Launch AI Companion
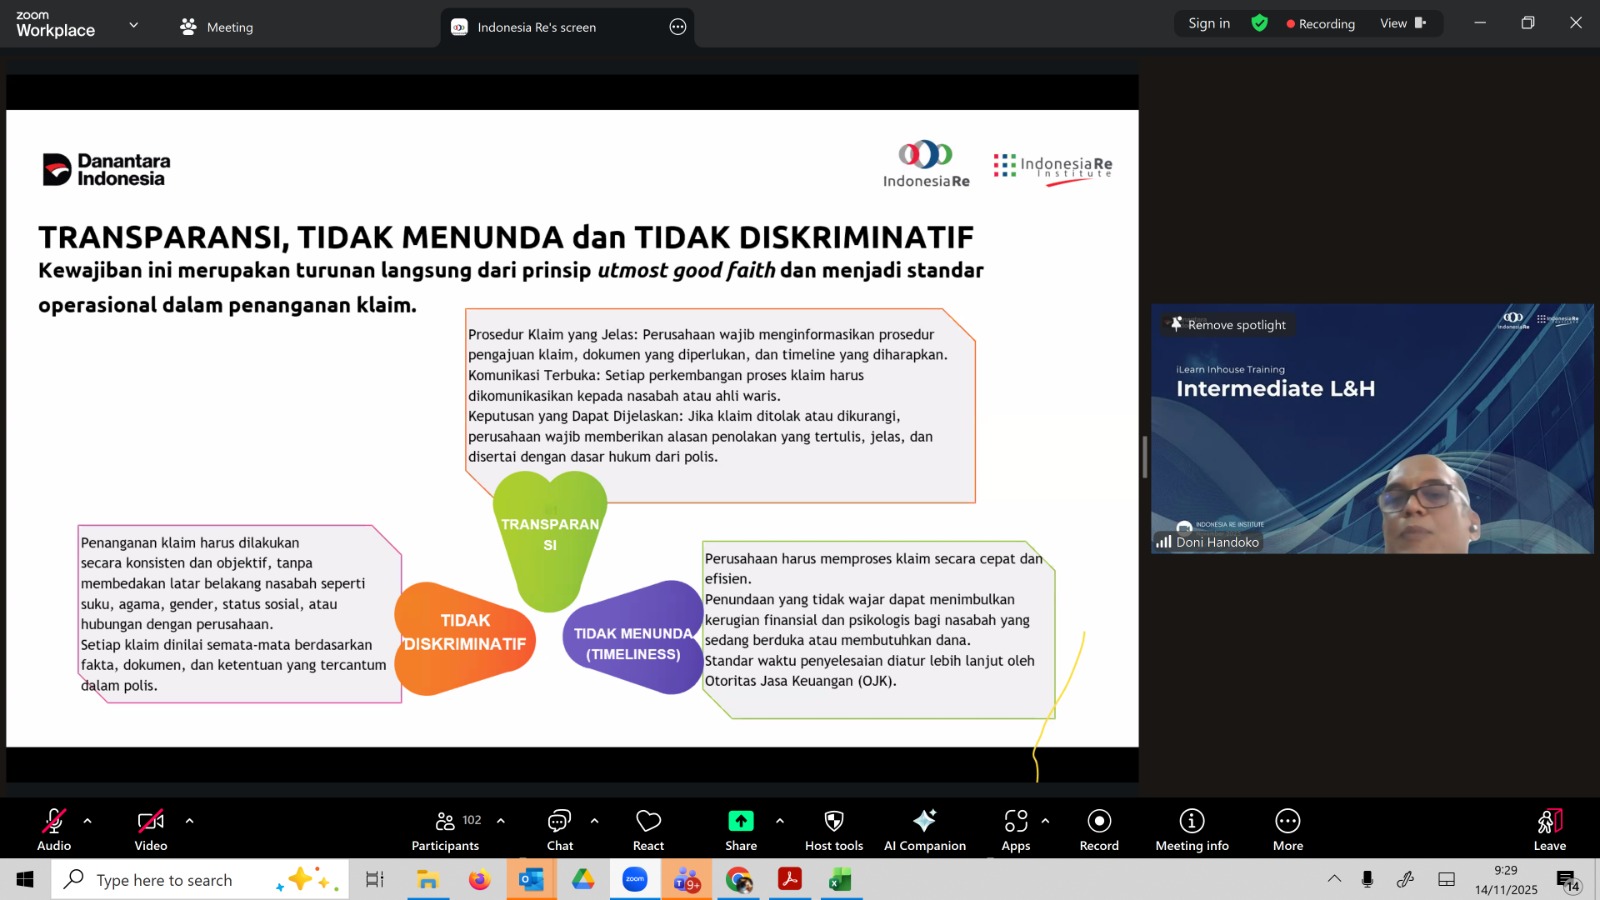The image size is (1600, 900). 924,830
